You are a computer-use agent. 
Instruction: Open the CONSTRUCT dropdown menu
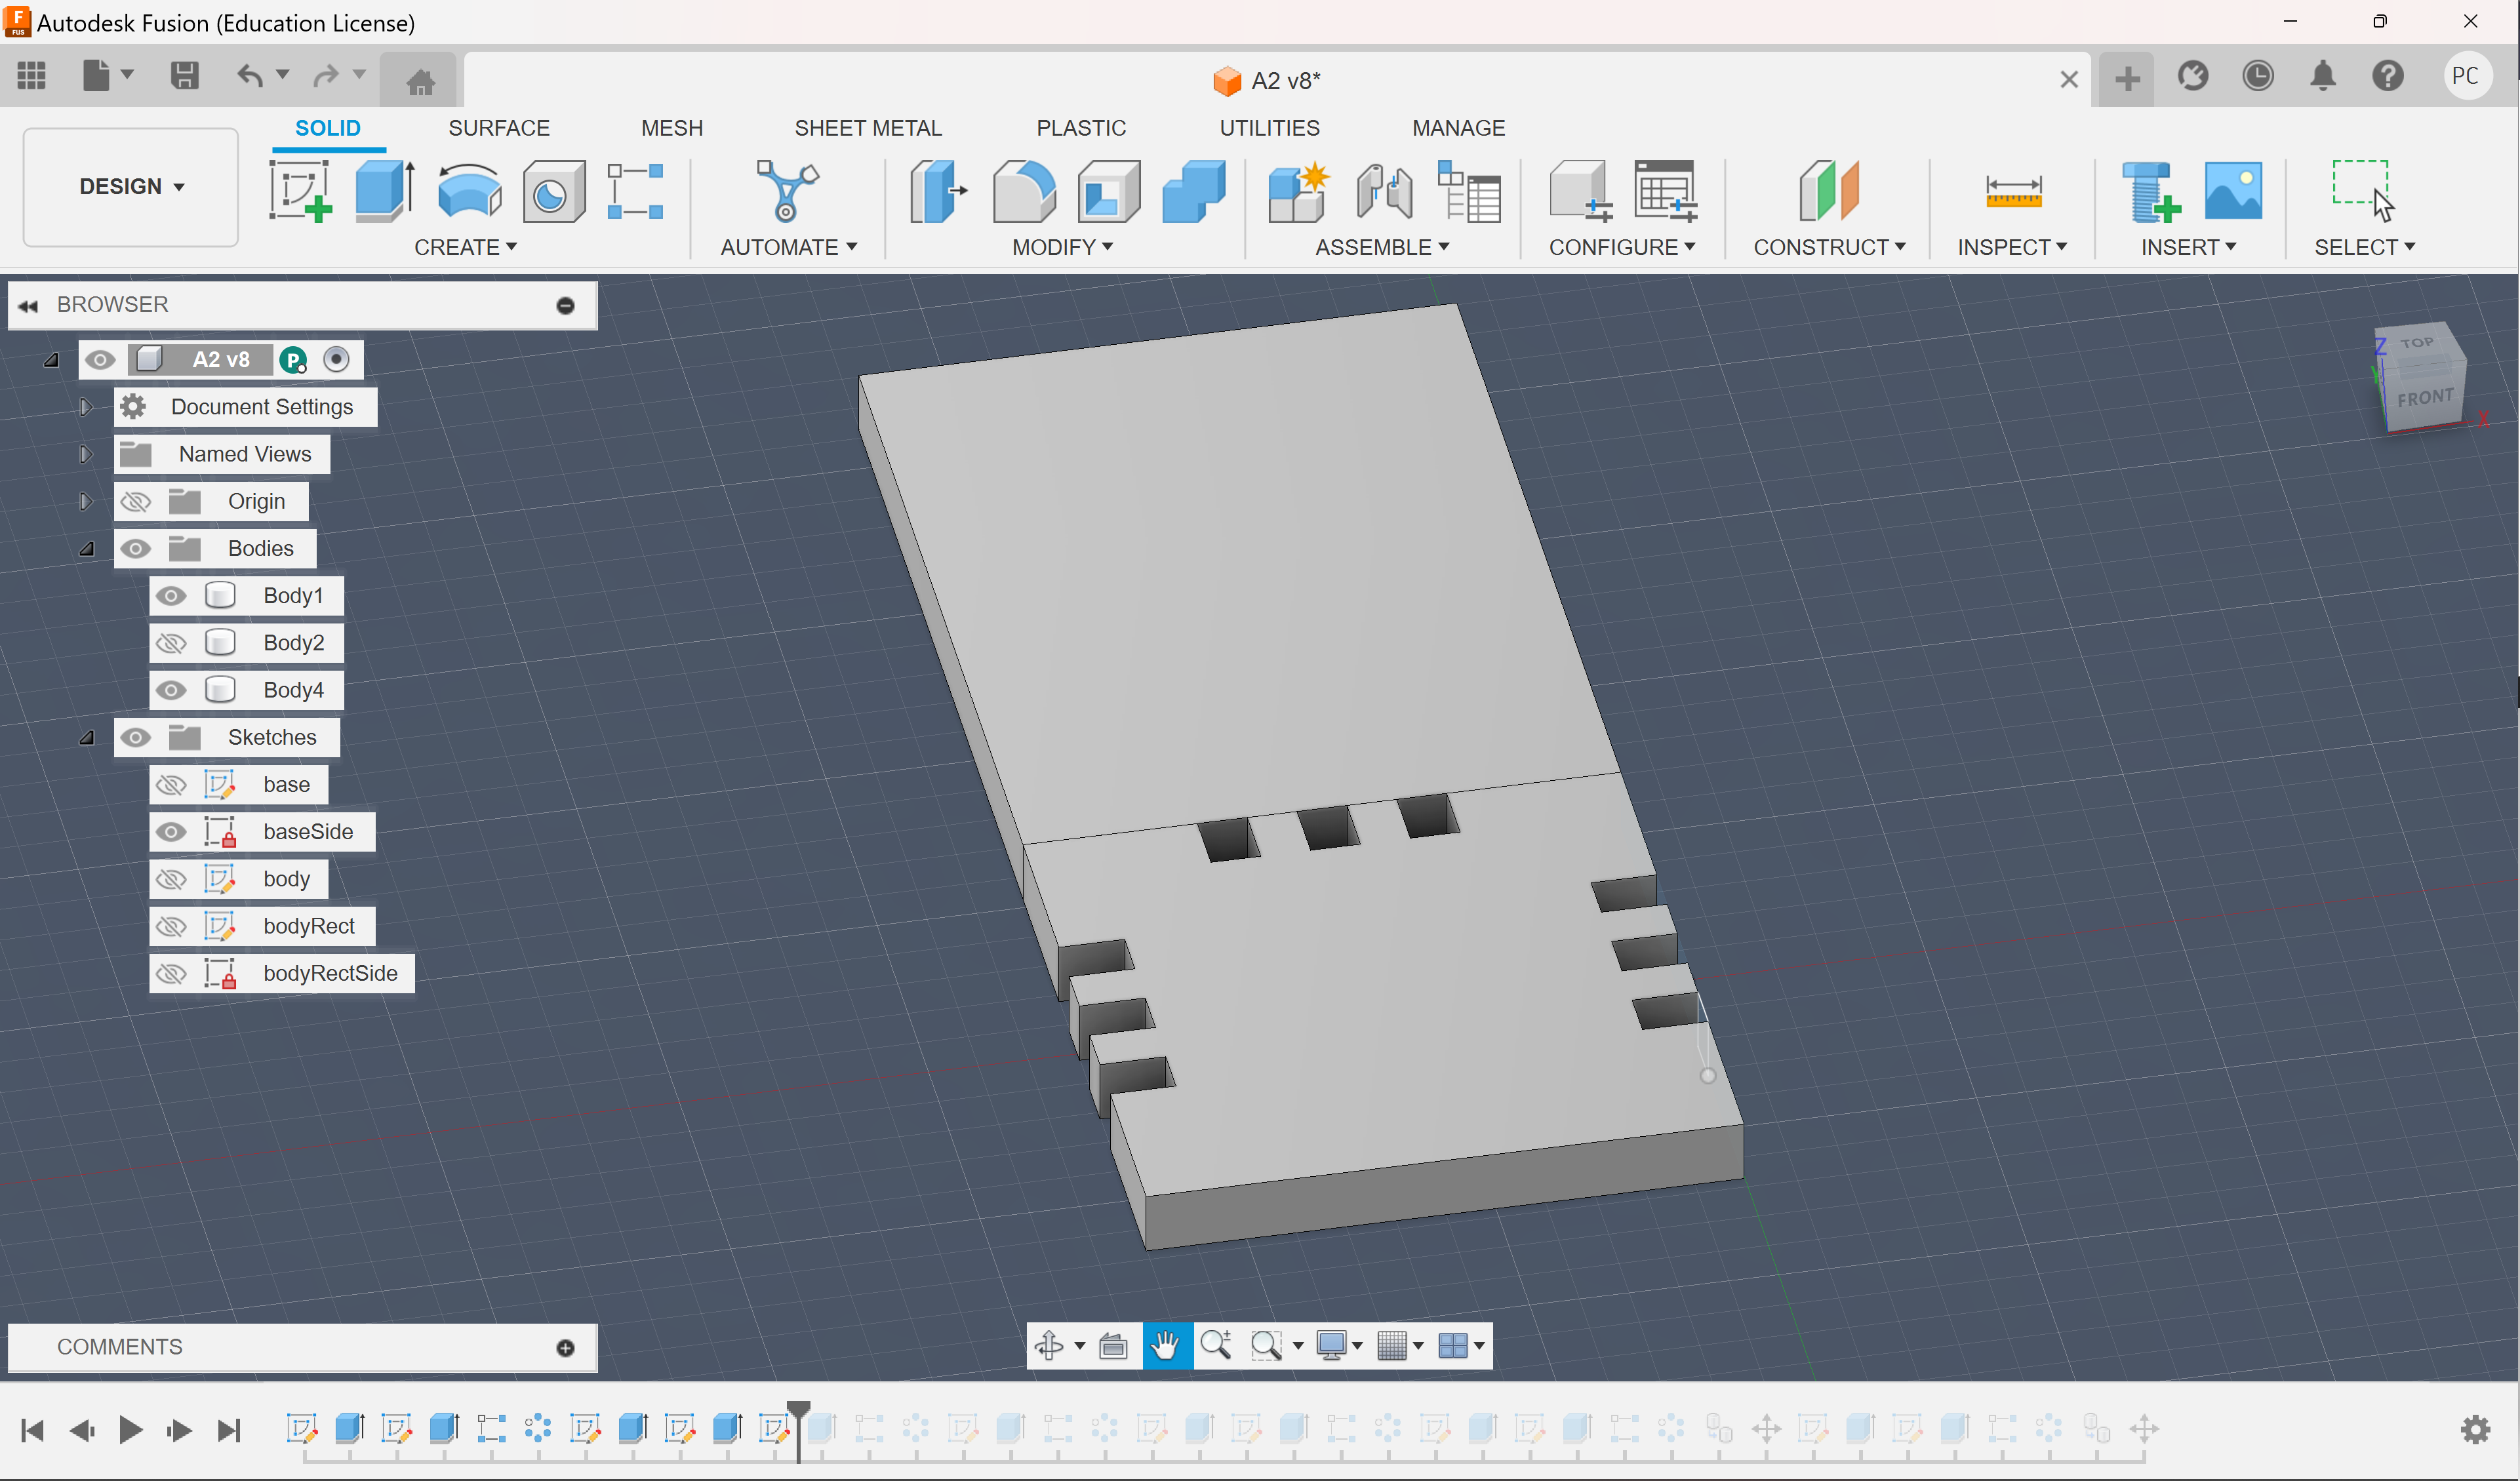coord(1829,247)
